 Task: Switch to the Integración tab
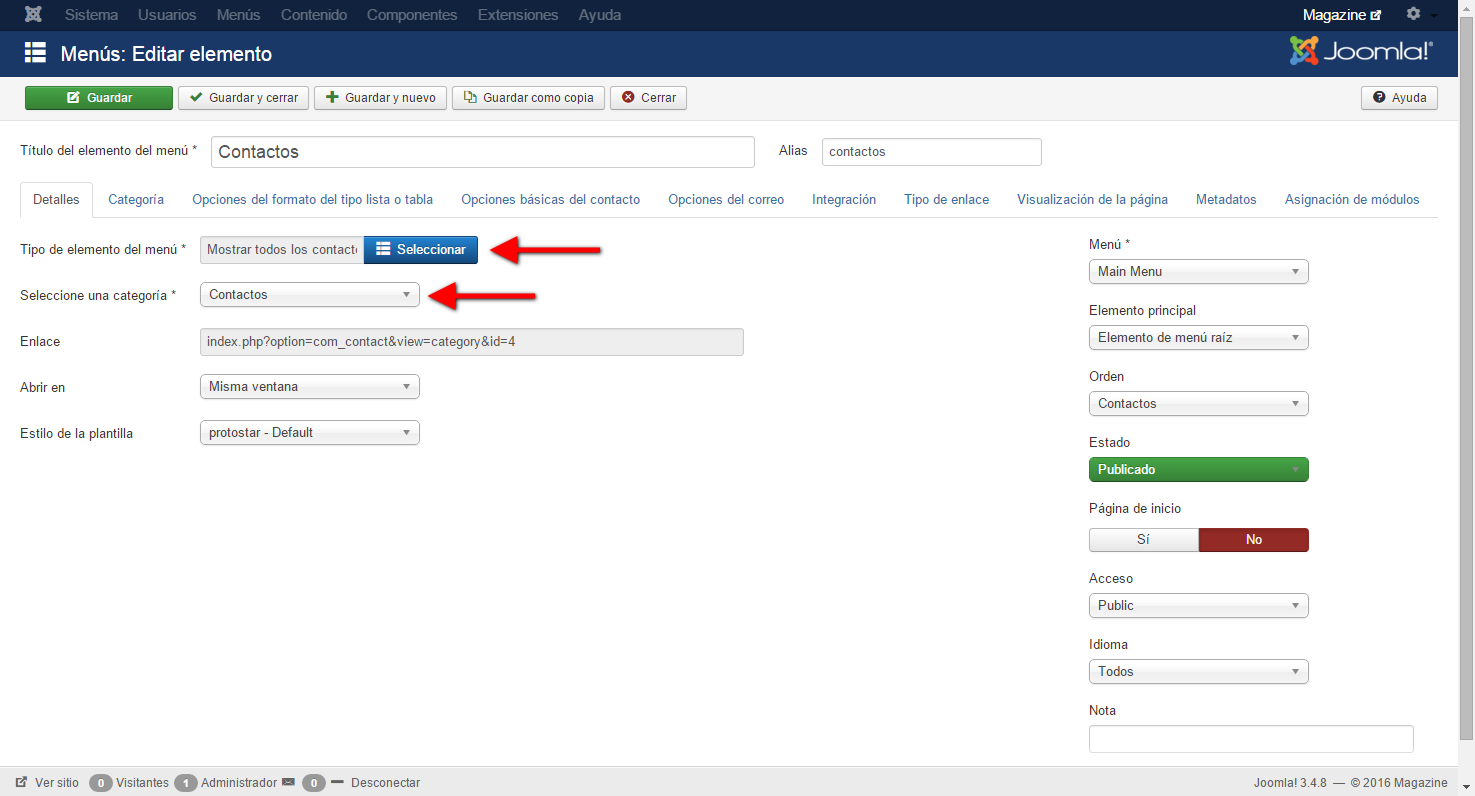point(844,199)
